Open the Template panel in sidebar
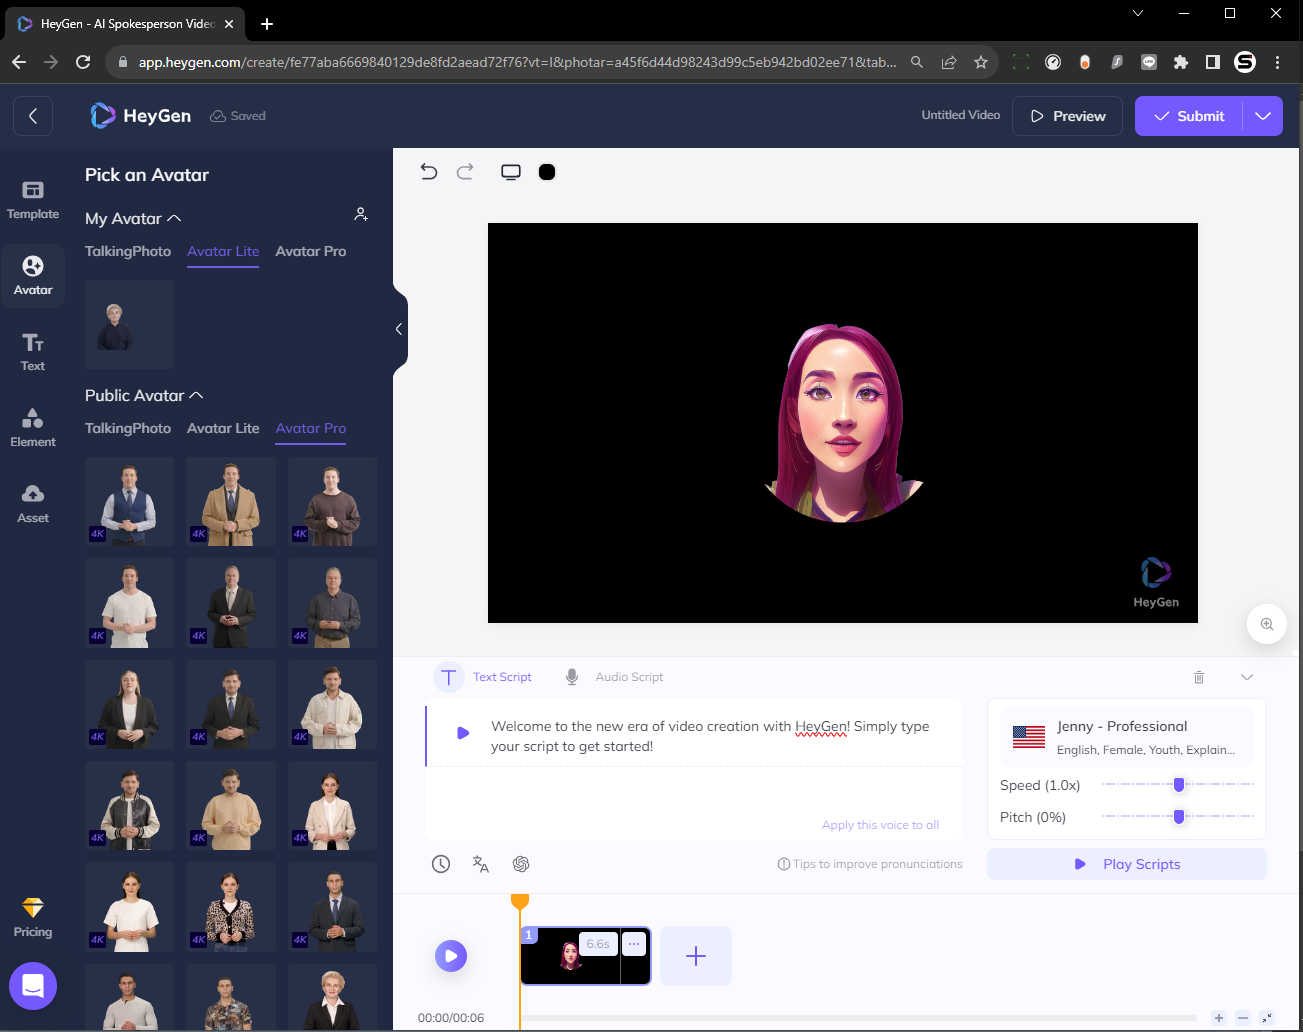 [33, 200]
